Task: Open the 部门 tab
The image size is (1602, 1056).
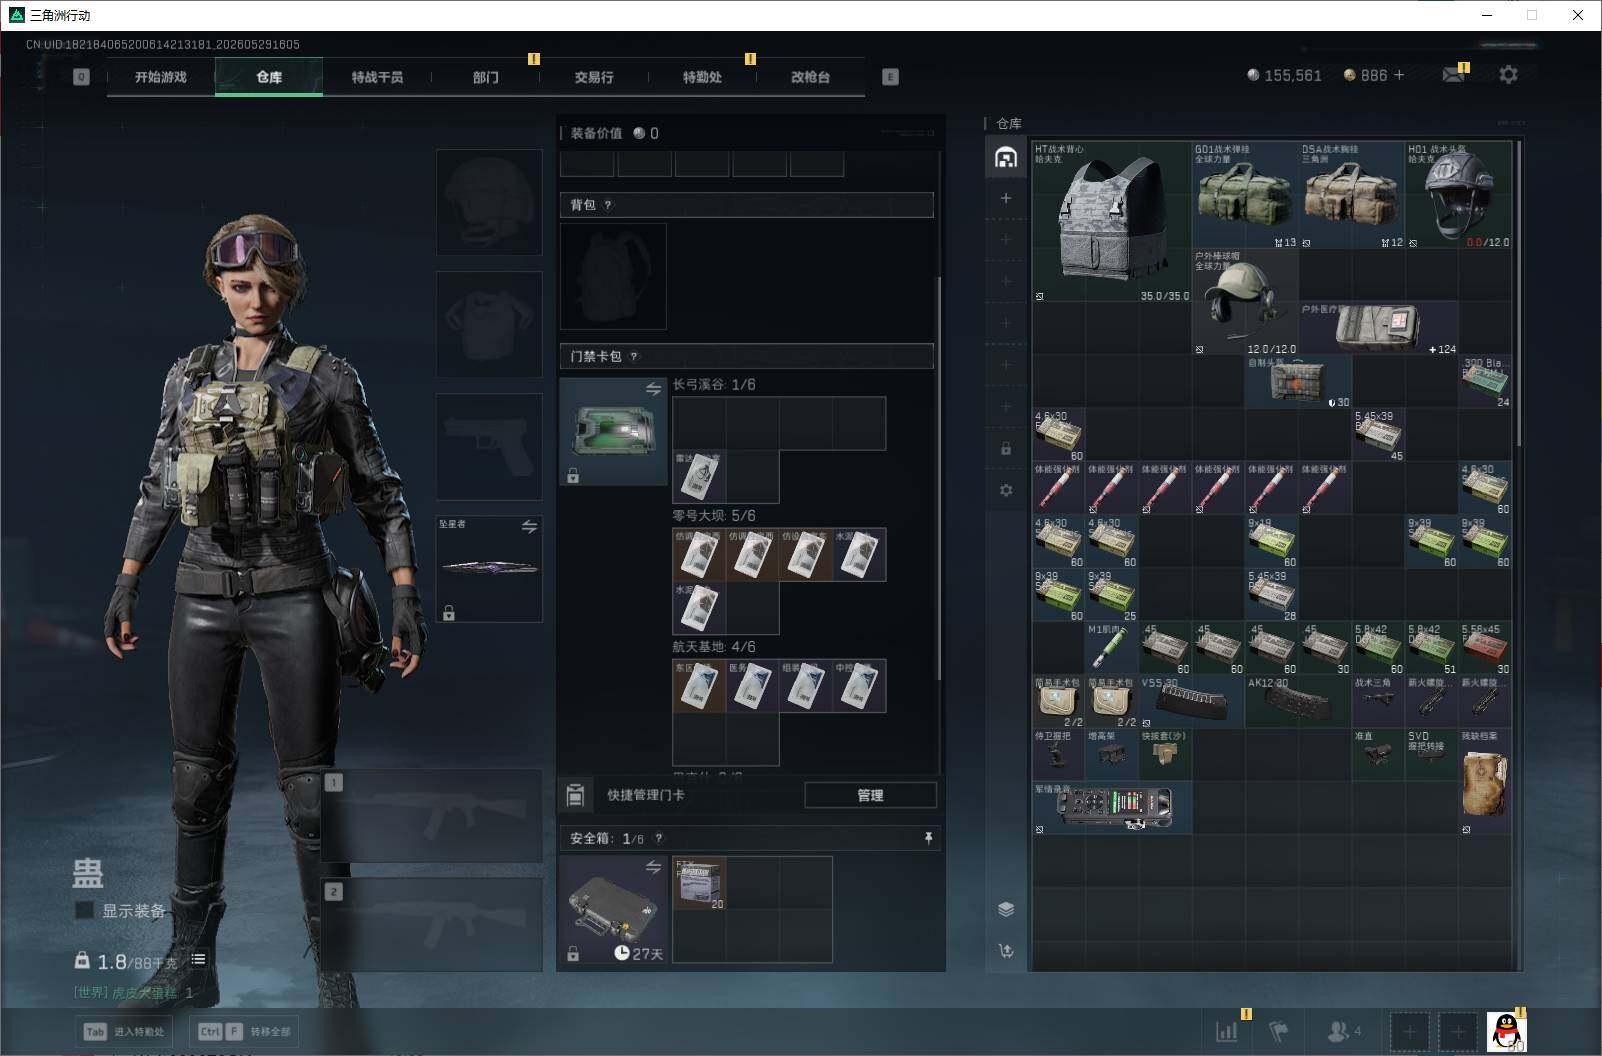Action: click(486, 77)
